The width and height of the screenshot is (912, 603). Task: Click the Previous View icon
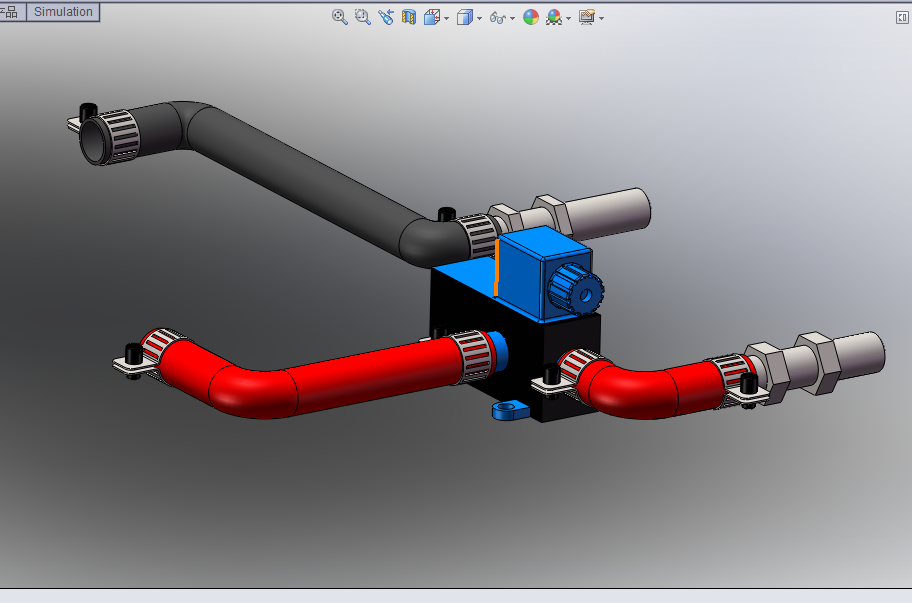386,17
